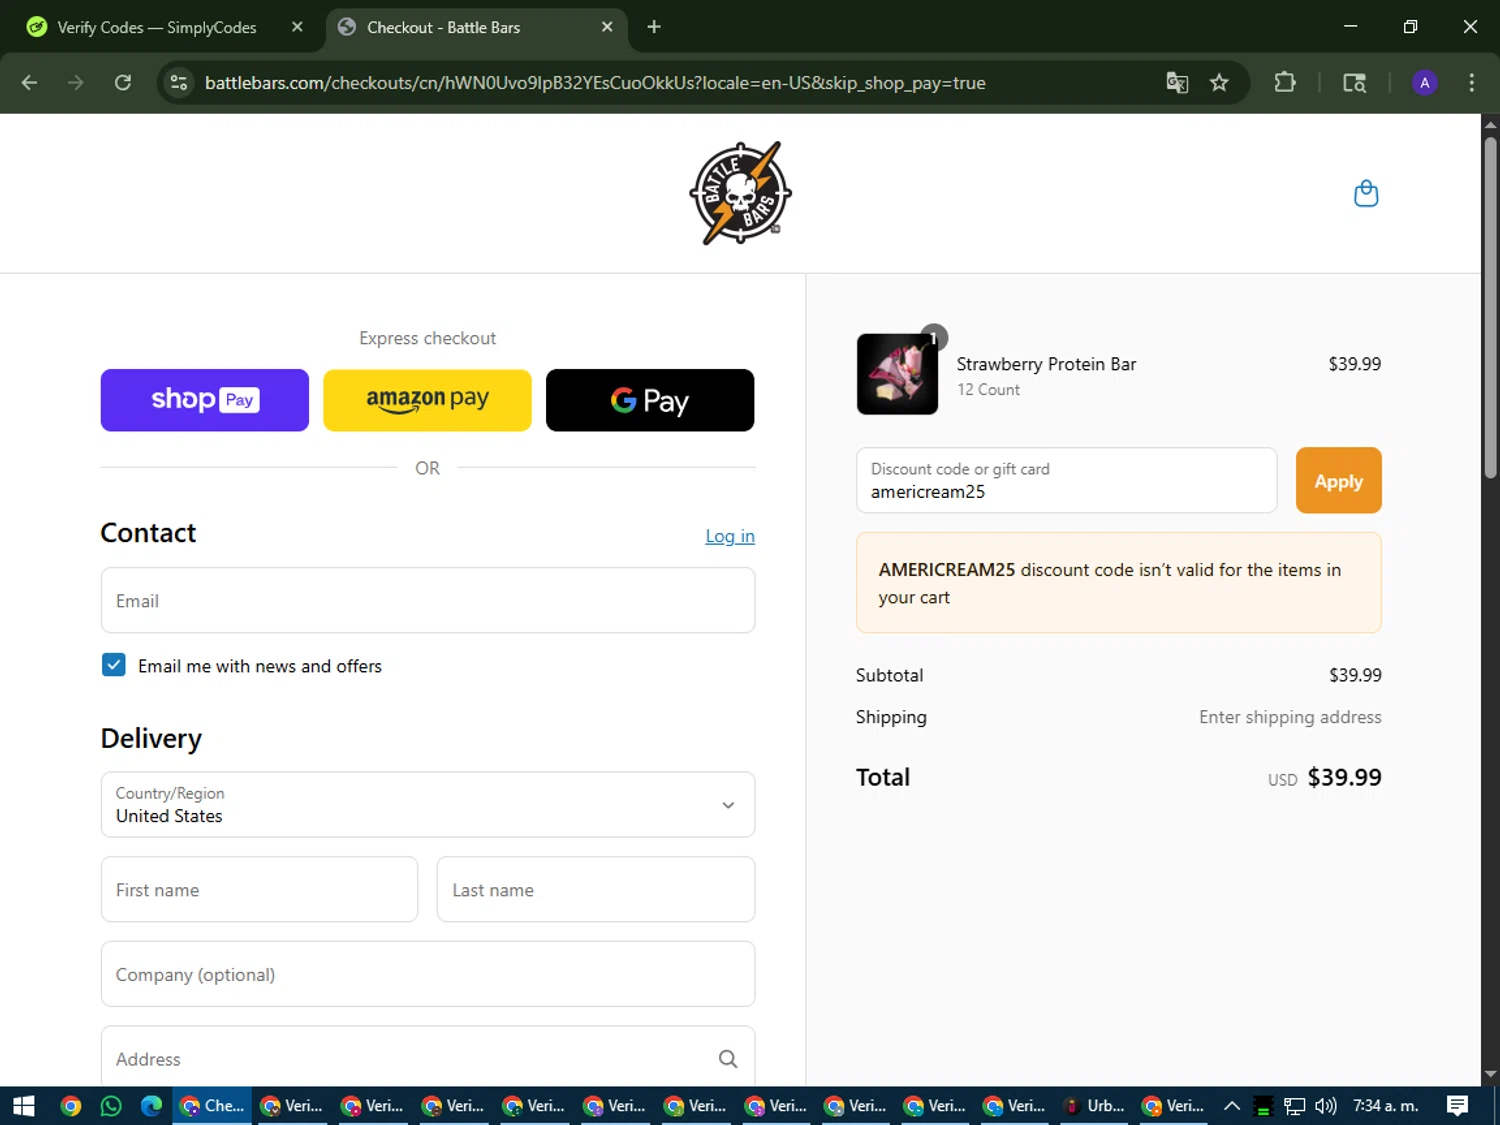The height and width of the screenshot is (1125, 1500).
Task: Click the scrollbar up arrow
Action: (x=1490, y=124)
